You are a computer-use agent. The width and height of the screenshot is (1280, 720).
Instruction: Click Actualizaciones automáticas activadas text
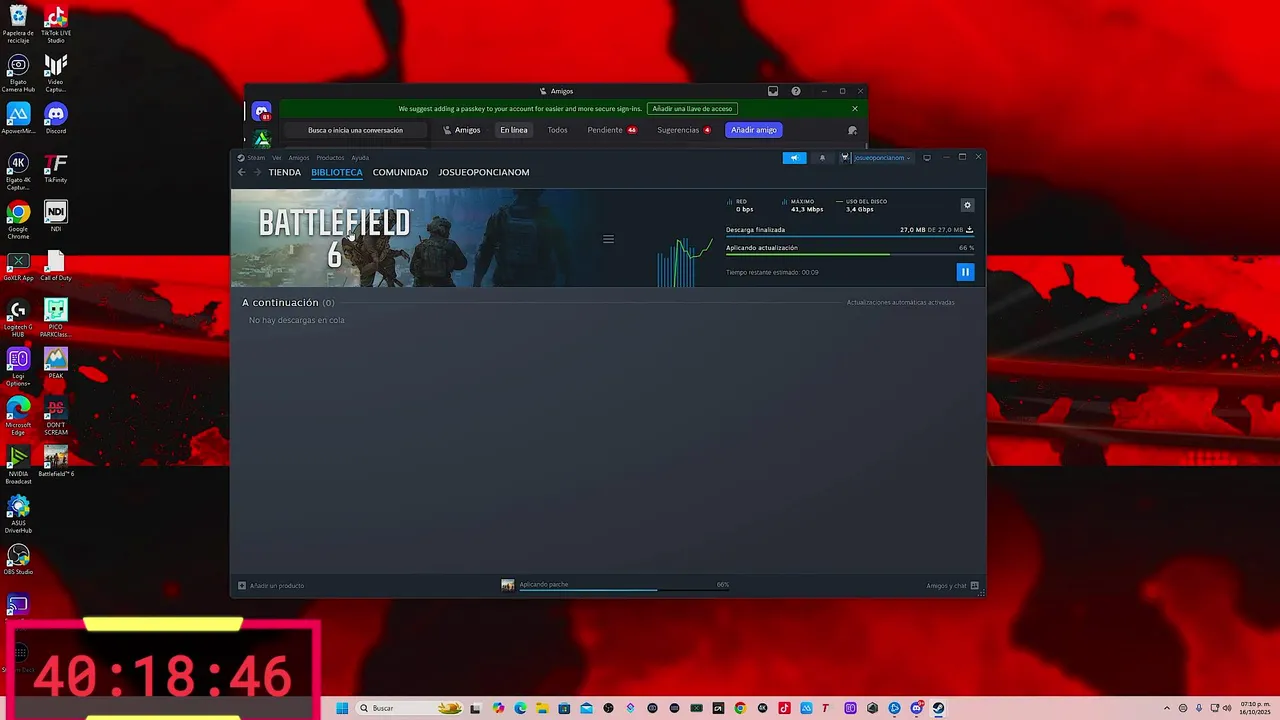coord(900,302)
